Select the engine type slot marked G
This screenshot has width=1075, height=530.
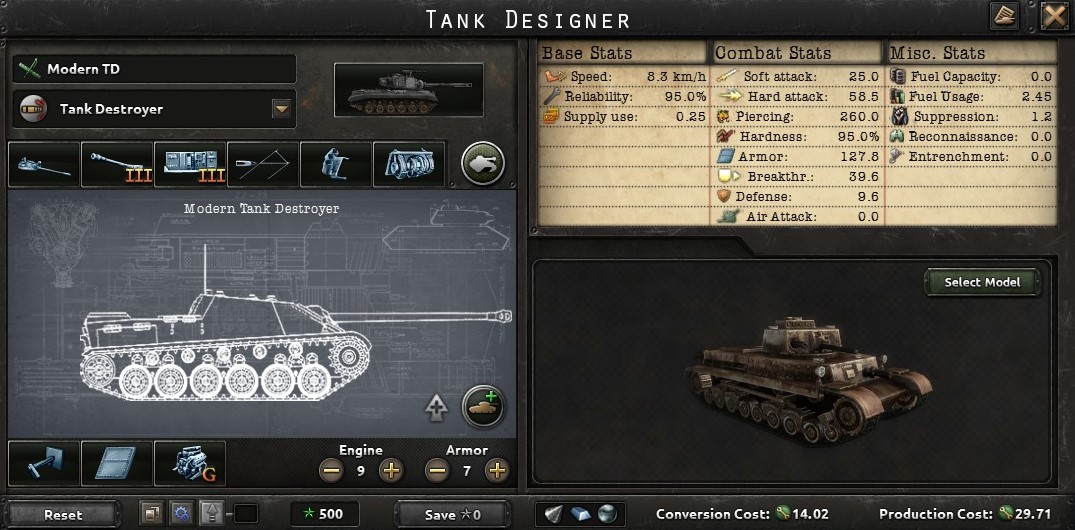click(190, 463)
